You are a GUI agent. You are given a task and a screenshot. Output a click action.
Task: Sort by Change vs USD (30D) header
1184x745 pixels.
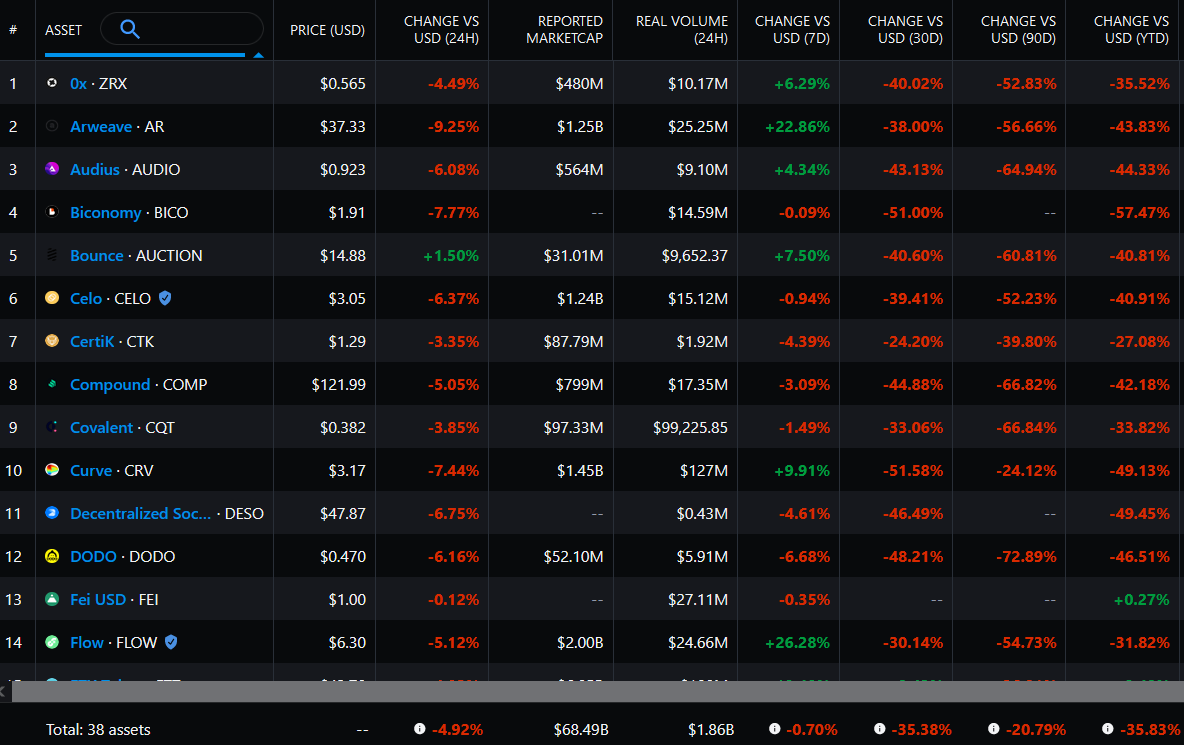click(905, 29)
